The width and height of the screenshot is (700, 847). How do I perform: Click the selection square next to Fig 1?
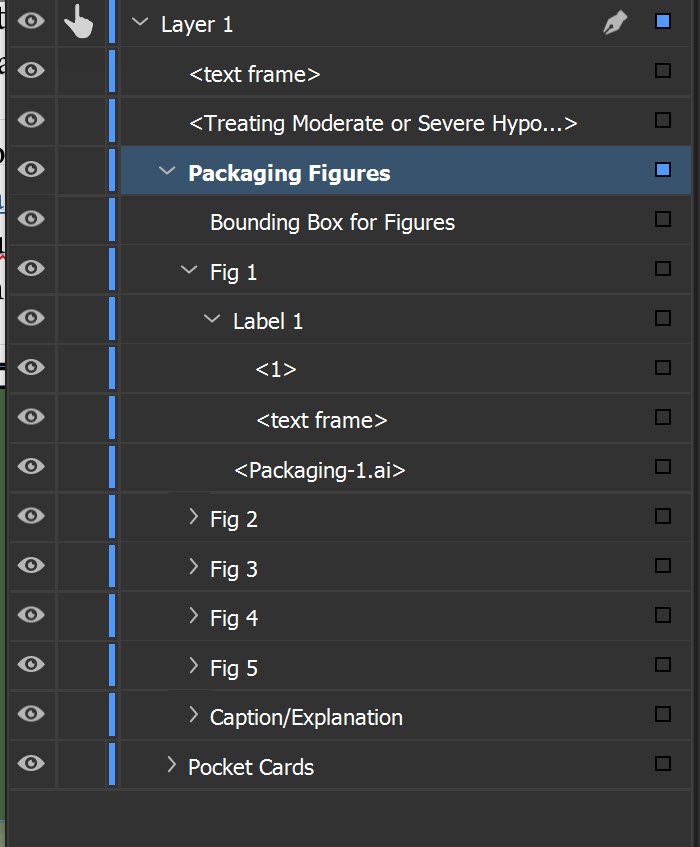[662, 269]
